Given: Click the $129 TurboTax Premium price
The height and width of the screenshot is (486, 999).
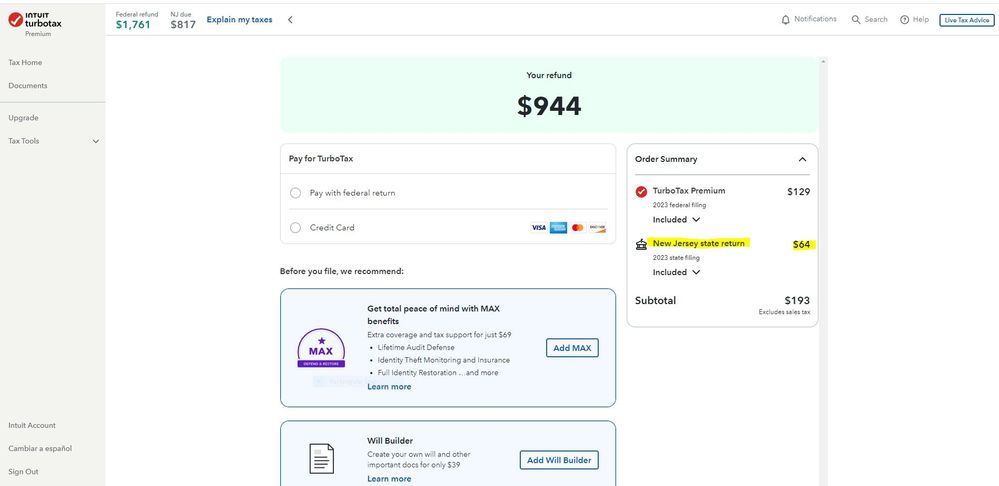Looking at the screenshot, I should (798, 192).
